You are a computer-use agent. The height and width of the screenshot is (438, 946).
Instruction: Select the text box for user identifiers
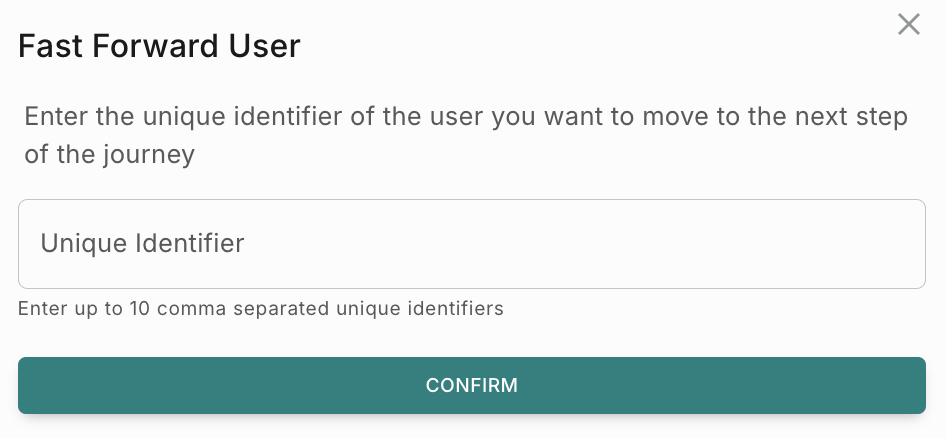pos(471,244)
